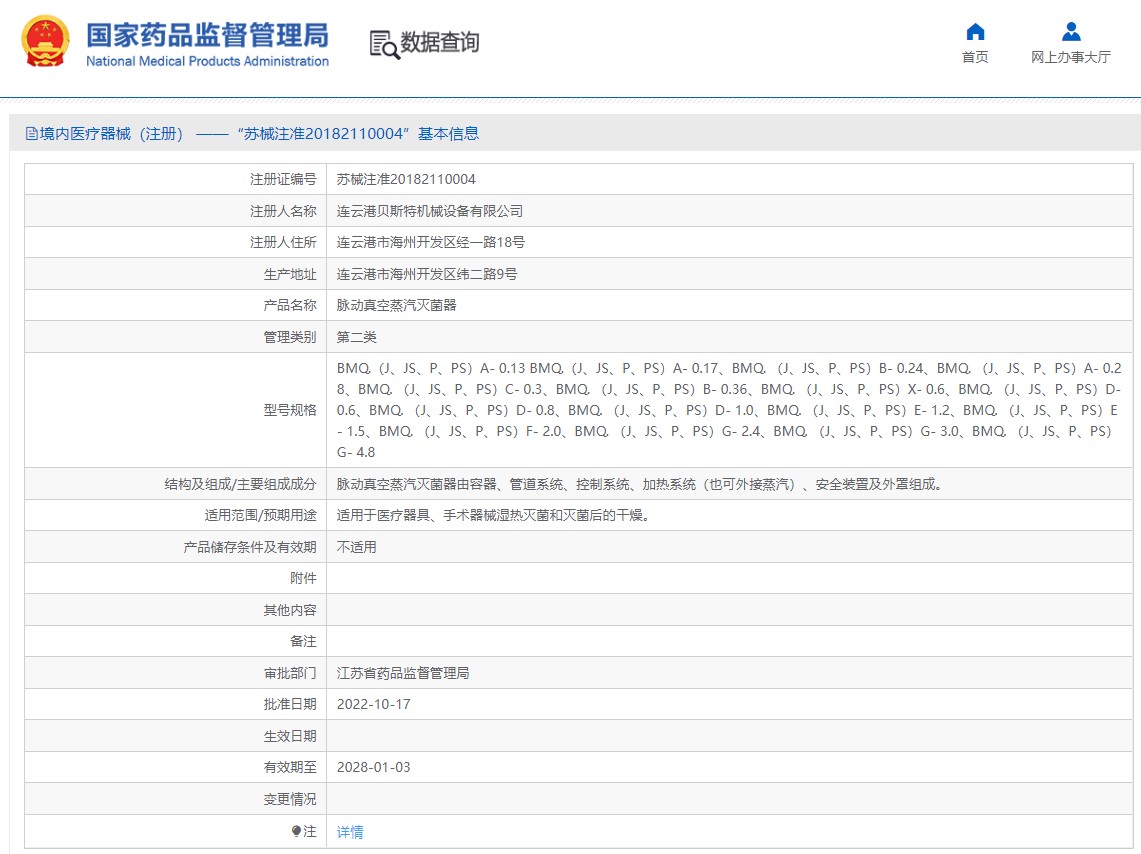Click the national emblem logo
Image resolution: width=1141 pixels, height=854 pixels.
coord(46,41)
